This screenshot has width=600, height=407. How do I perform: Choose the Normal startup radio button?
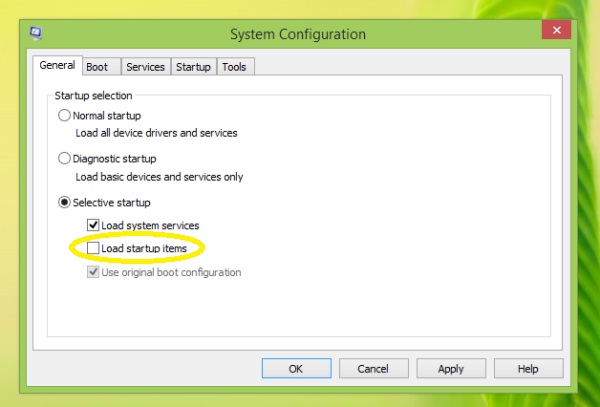[65, 116]
